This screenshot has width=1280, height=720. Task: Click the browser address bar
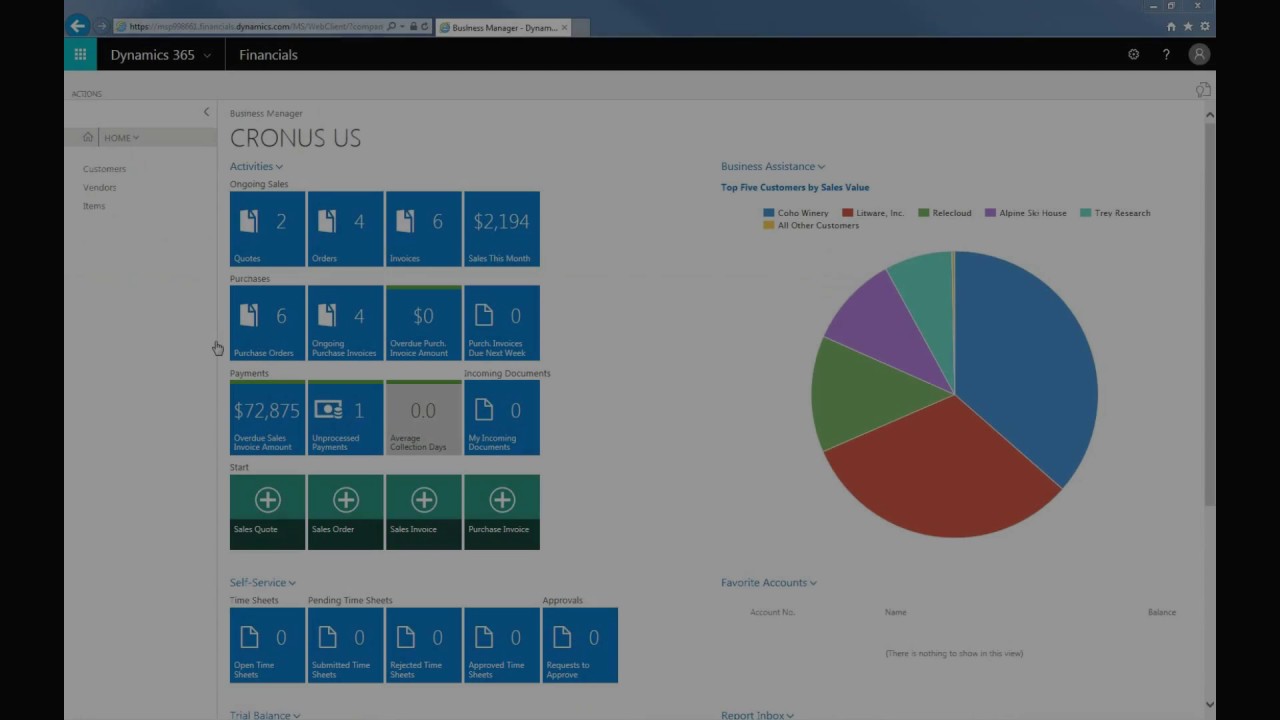pos(255,27)
